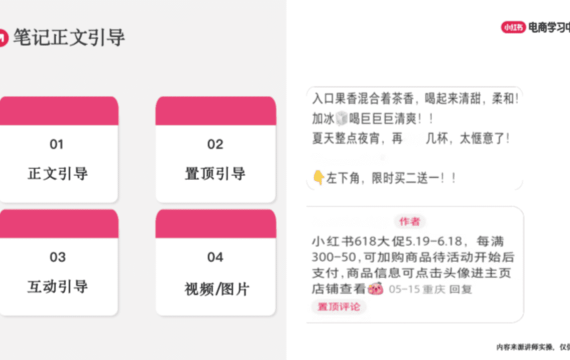570x360 pixels.
Task: Click the 置顶评论 pinned tag
Action: click(339, 307)
